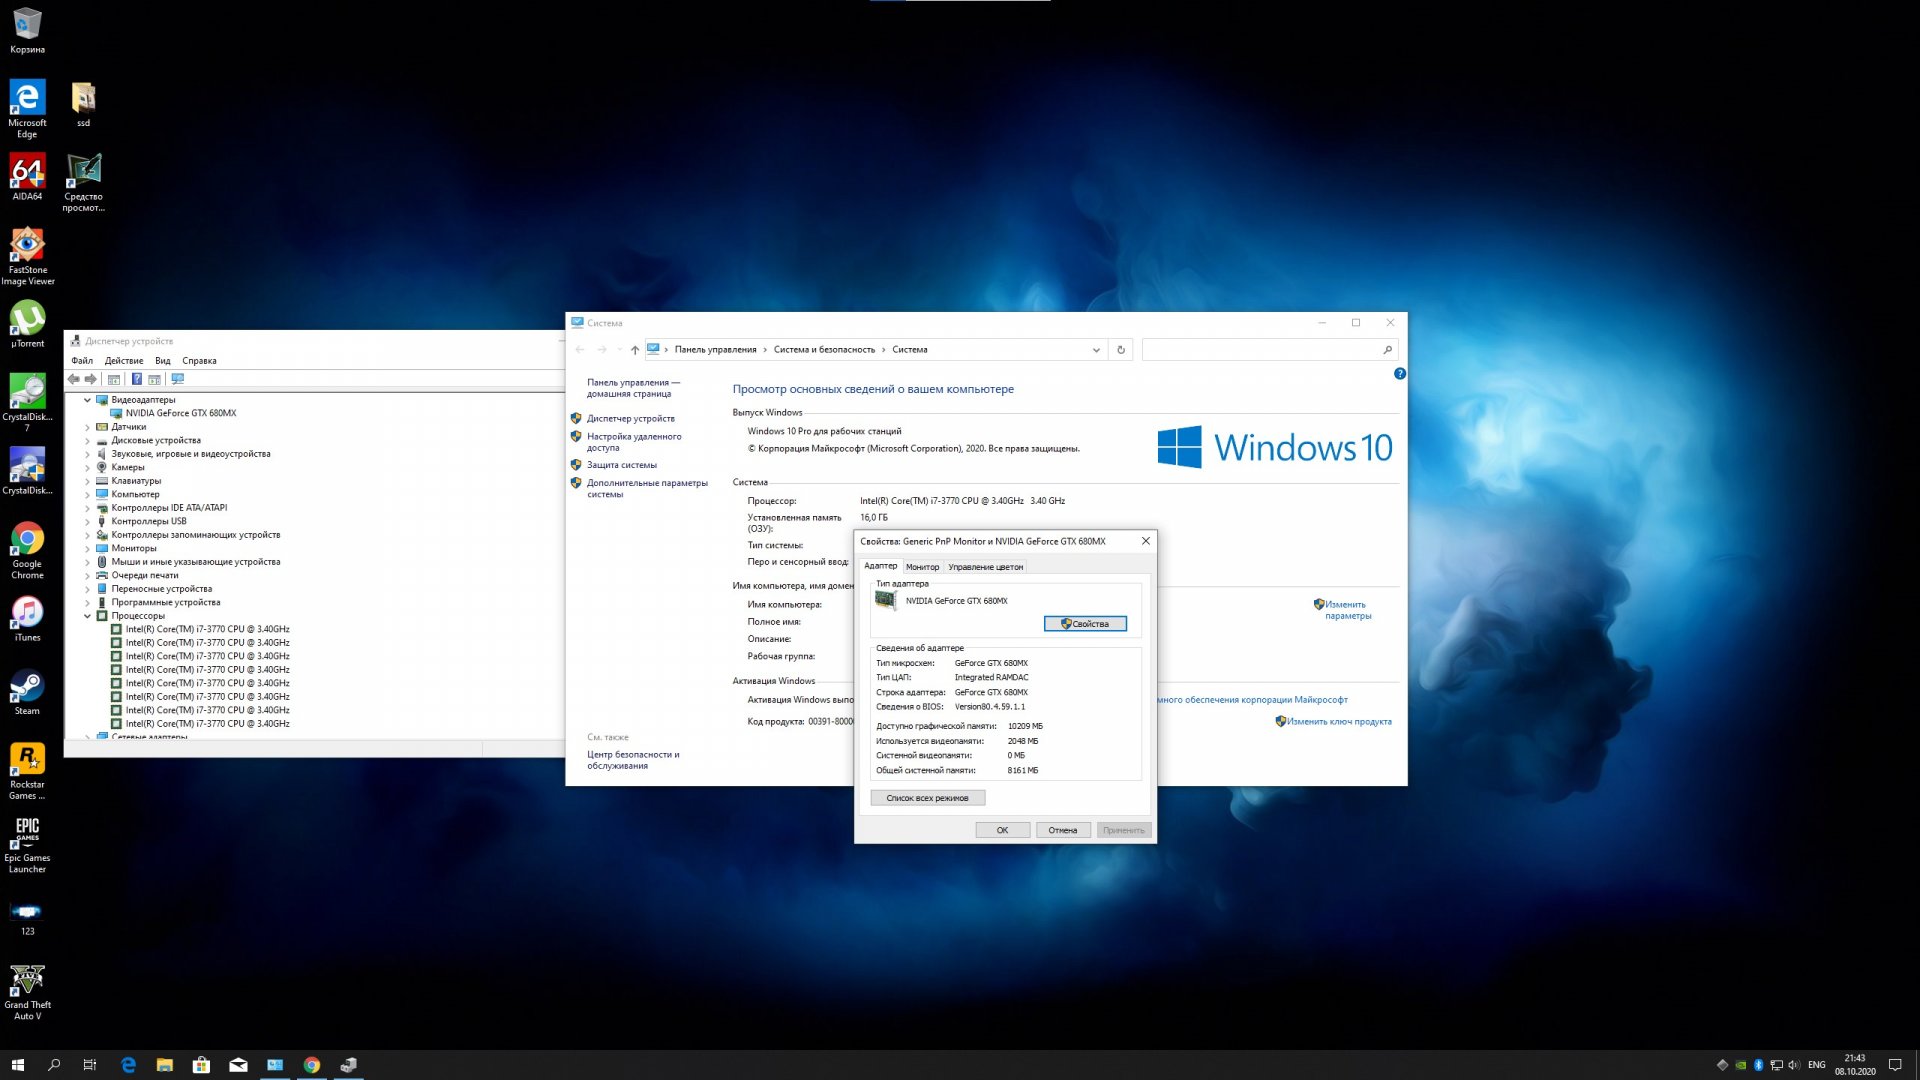Open the Windows Start menu
Viewport: 1920px width, 1080px height.
tap(17, 1065)
